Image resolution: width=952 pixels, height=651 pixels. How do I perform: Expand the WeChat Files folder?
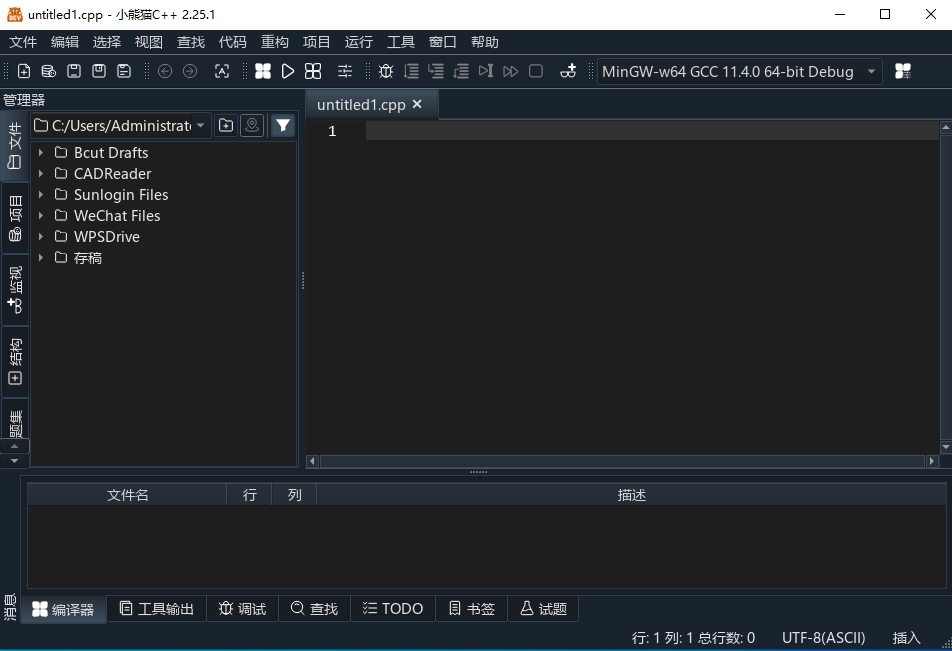click(41, 216)
